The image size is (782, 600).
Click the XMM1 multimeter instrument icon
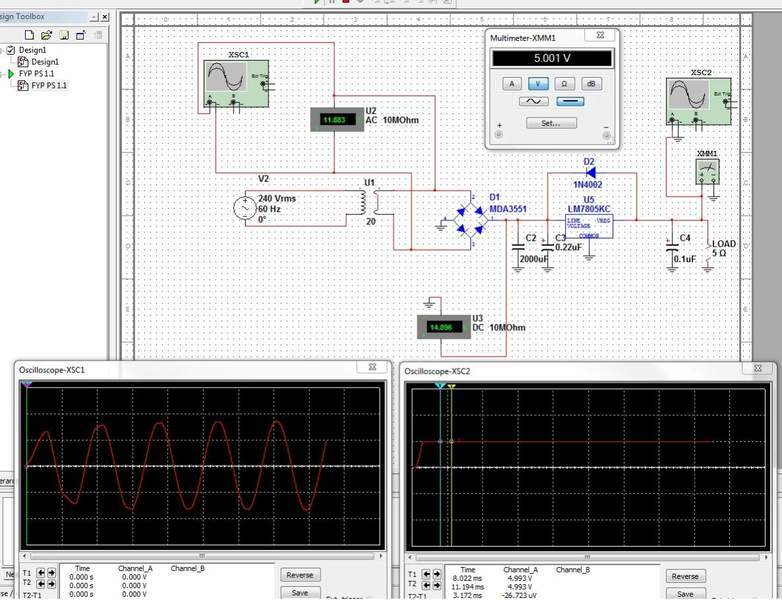711,174
